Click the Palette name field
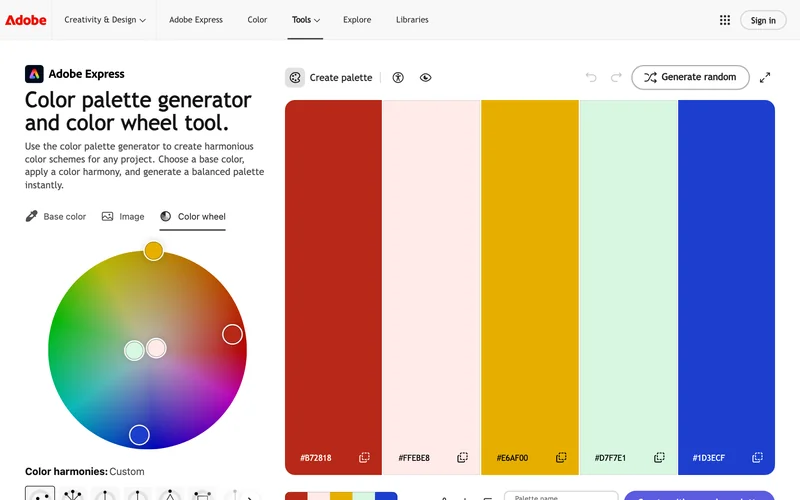Viewport: 800px width, 500px height. (x=561, y=496)
